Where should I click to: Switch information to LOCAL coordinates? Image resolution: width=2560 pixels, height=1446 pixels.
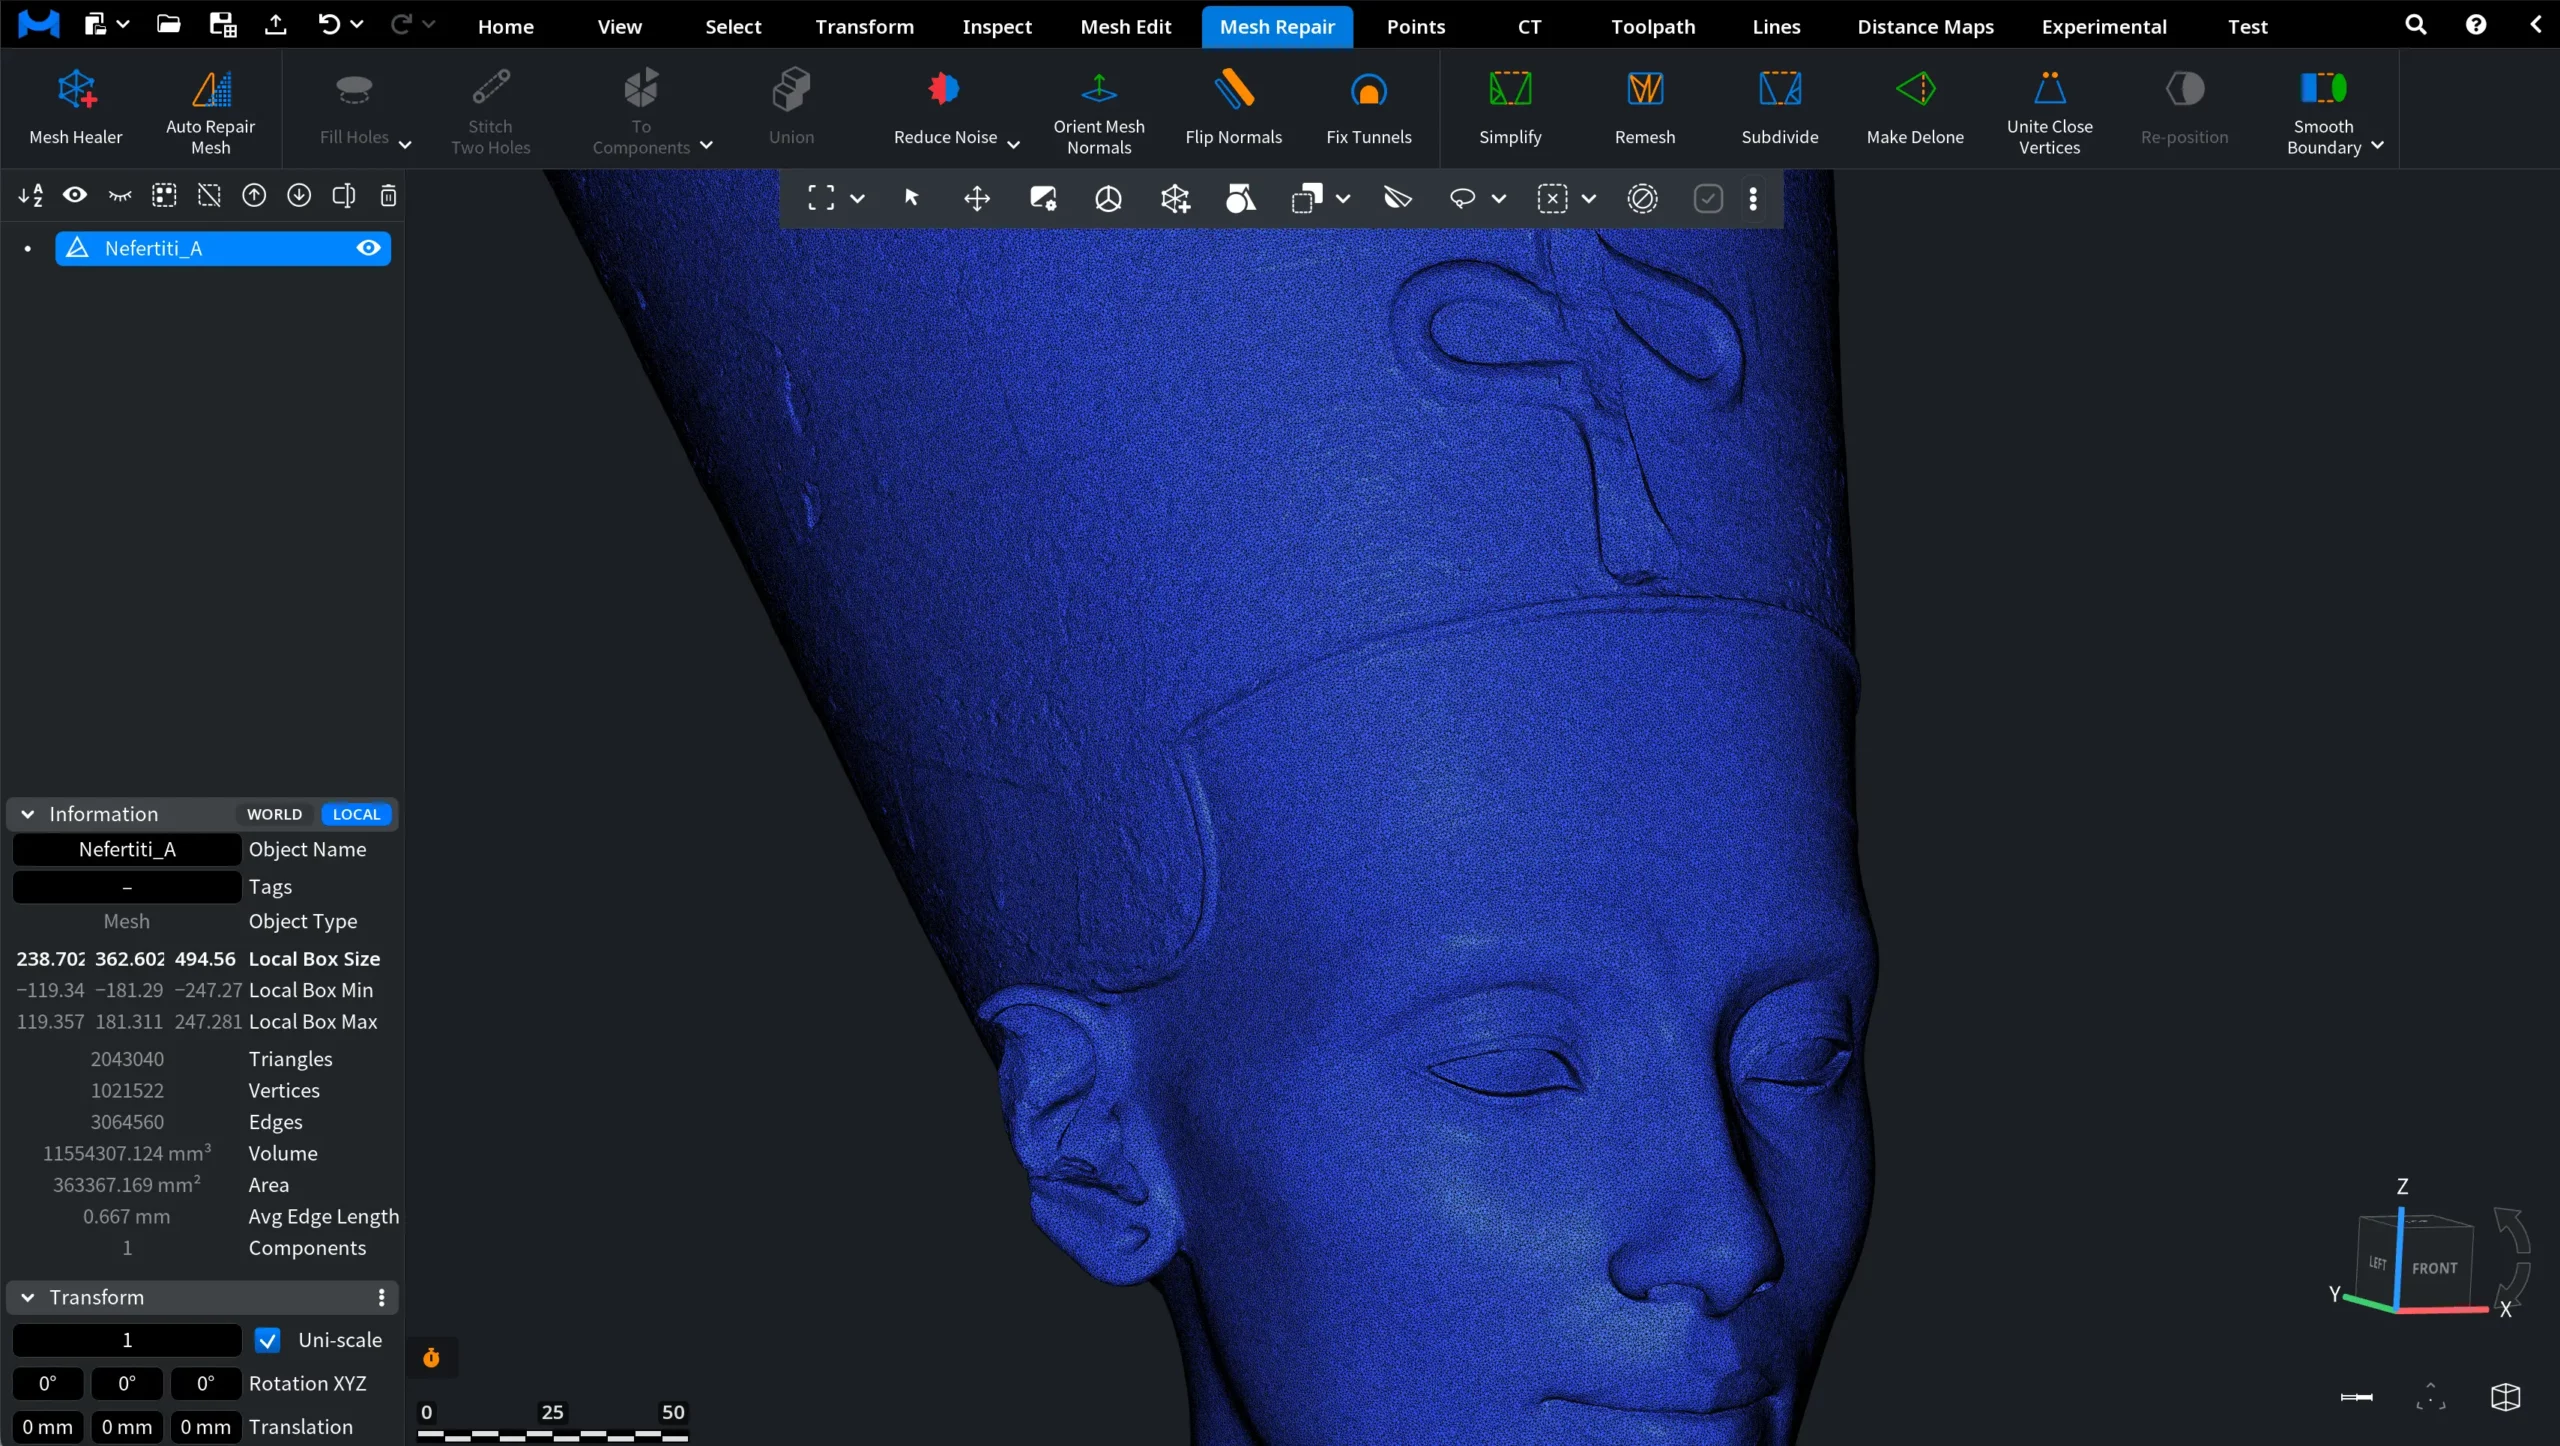pos(356,814)
